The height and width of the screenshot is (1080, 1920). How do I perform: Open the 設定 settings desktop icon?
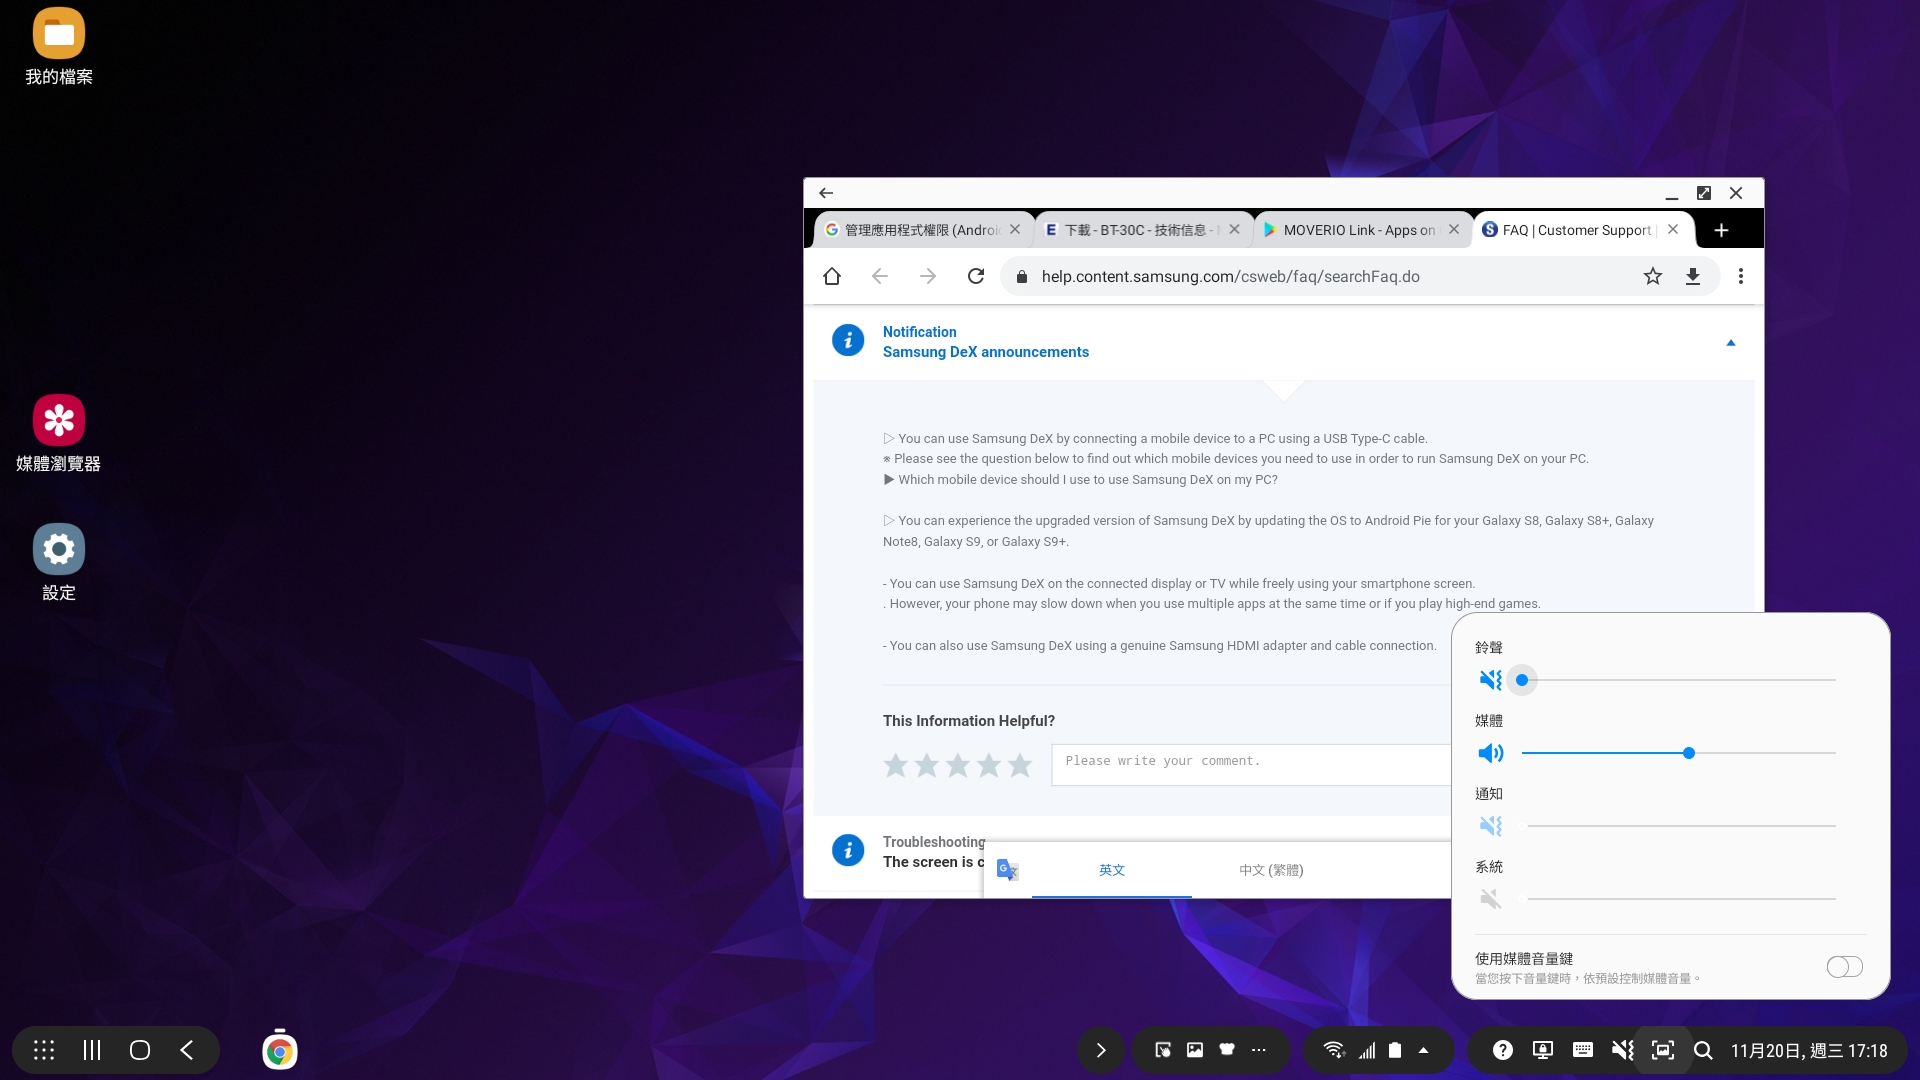pos(59,562)
